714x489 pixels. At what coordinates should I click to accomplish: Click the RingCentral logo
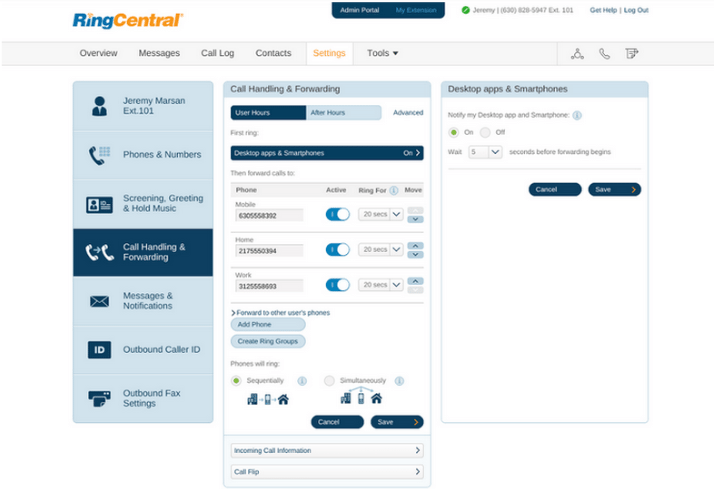[x=128, y=20]
